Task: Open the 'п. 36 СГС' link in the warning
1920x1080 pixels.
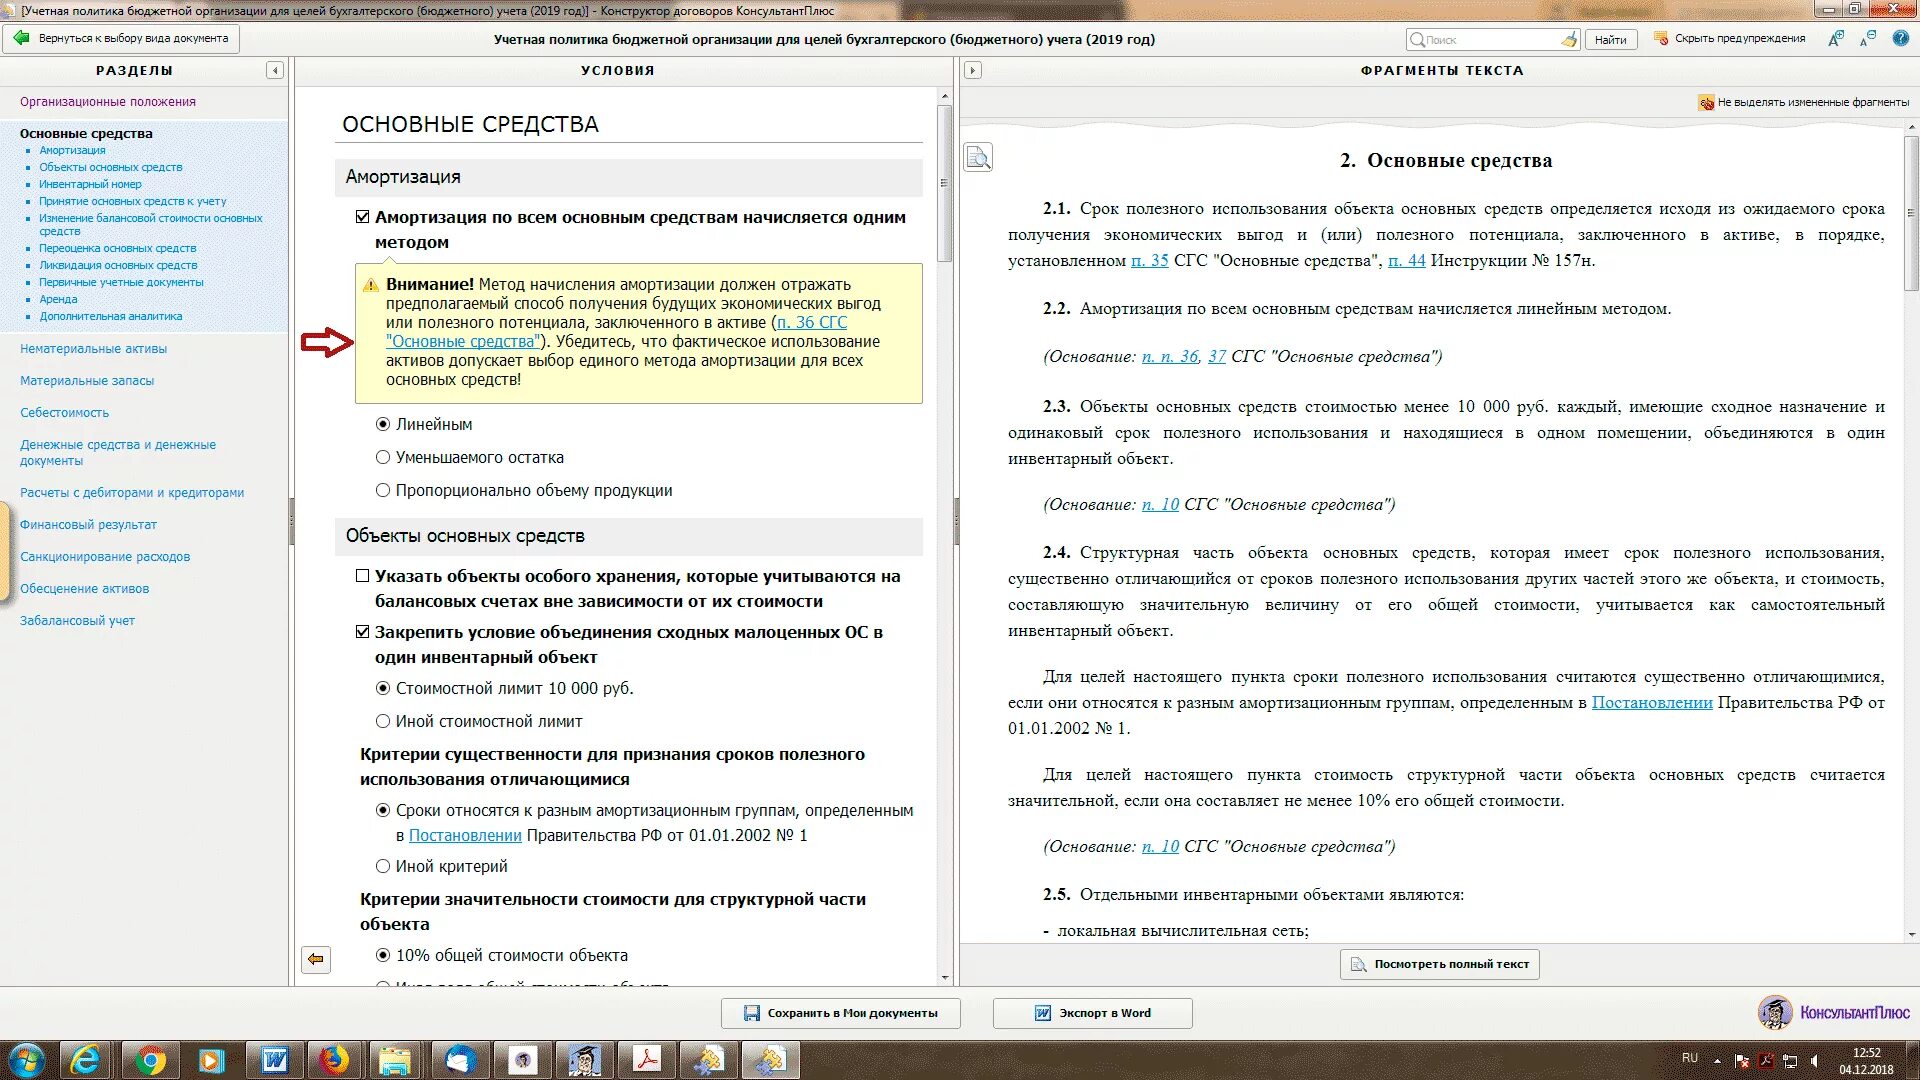Action: [812, 322]
